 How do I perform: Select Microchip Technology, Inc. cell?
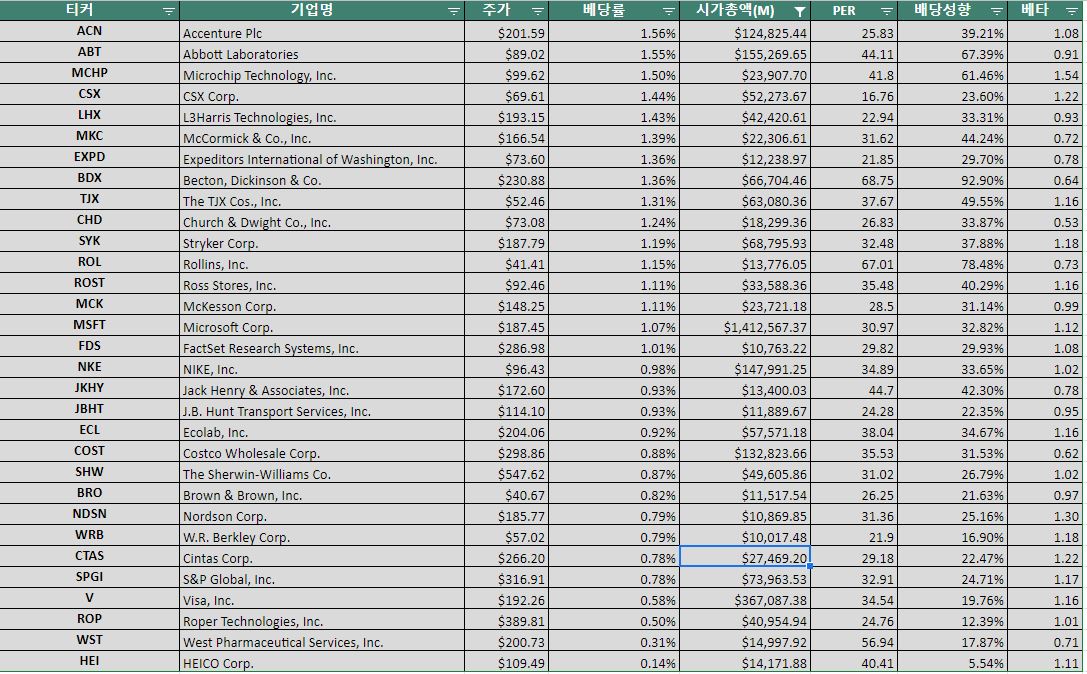322,74
